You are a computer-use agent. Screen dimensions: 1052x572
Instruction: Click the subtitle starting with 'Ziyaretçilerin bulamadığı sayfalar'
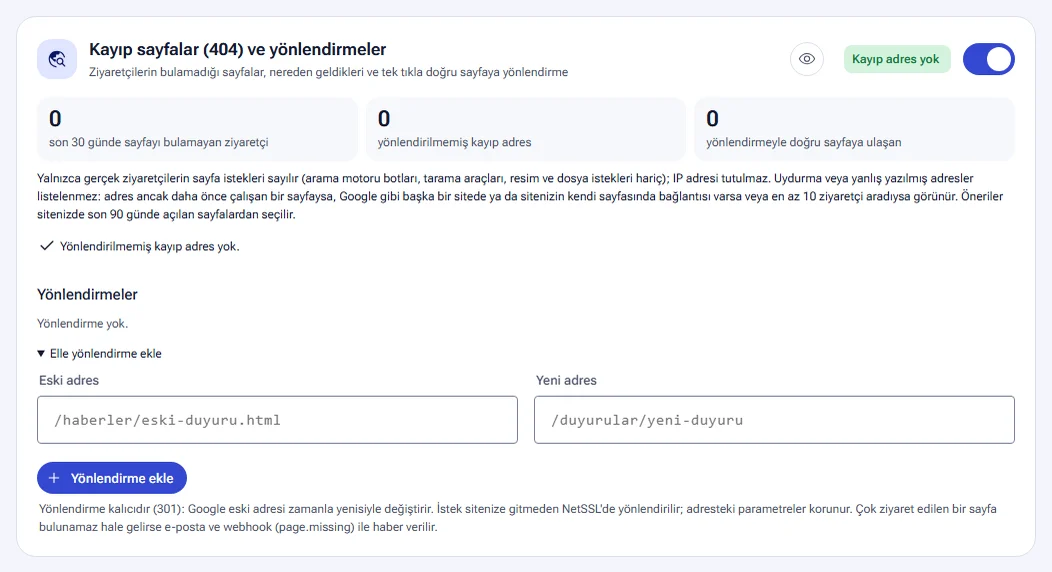(x=329, y=72)
